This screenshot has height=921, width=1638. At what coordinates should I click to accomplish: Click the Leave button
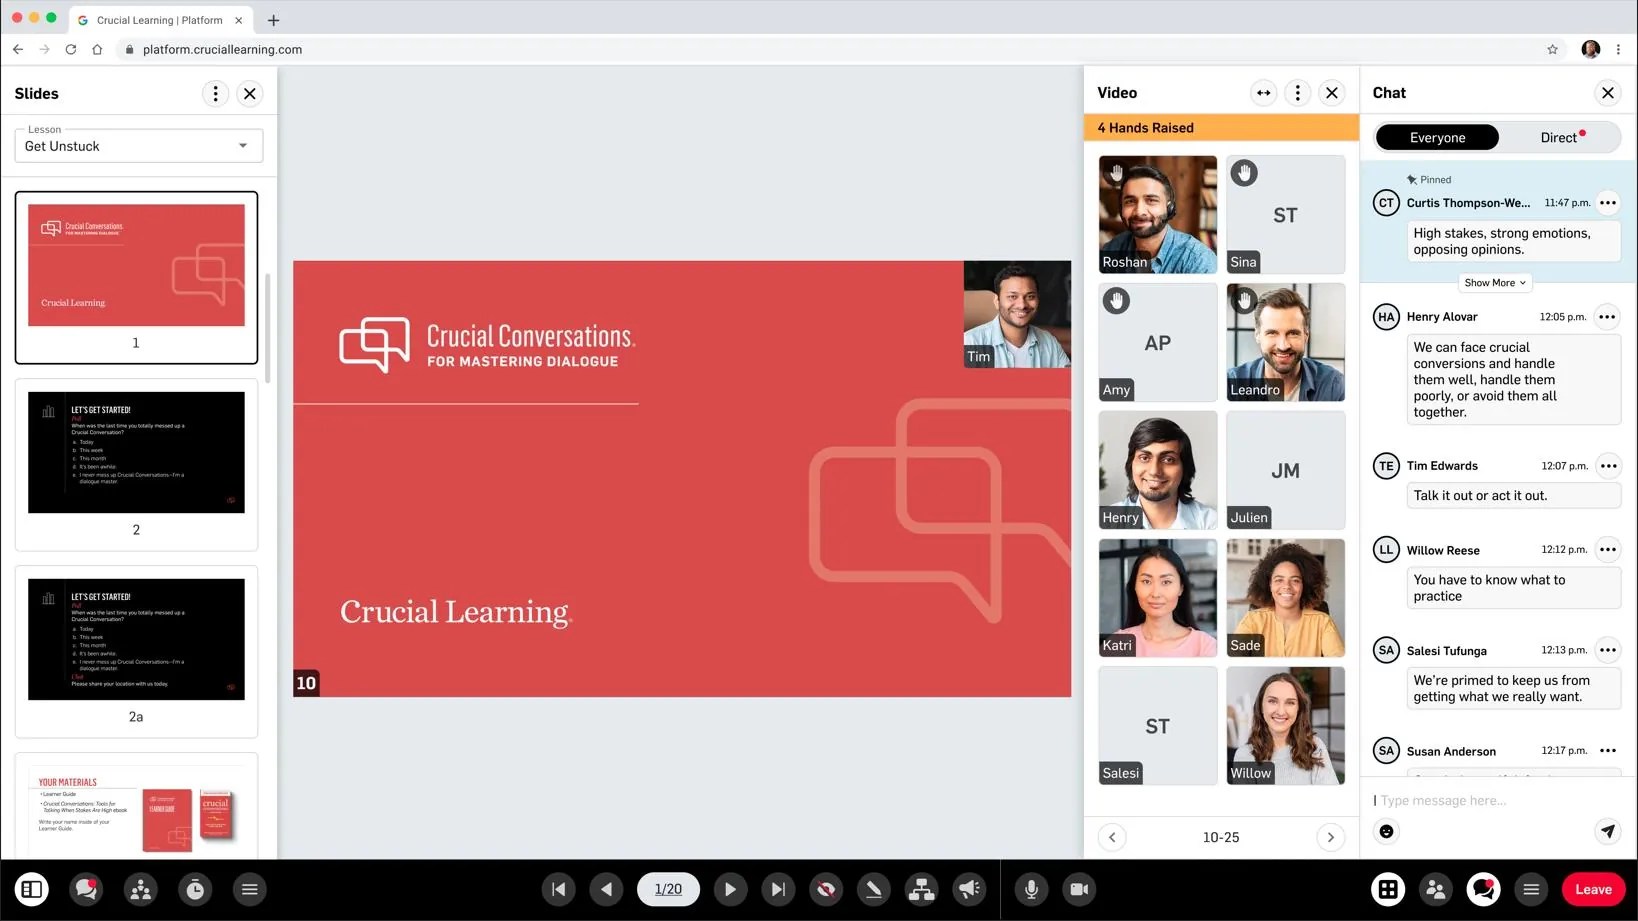(x=1592, y=888)
